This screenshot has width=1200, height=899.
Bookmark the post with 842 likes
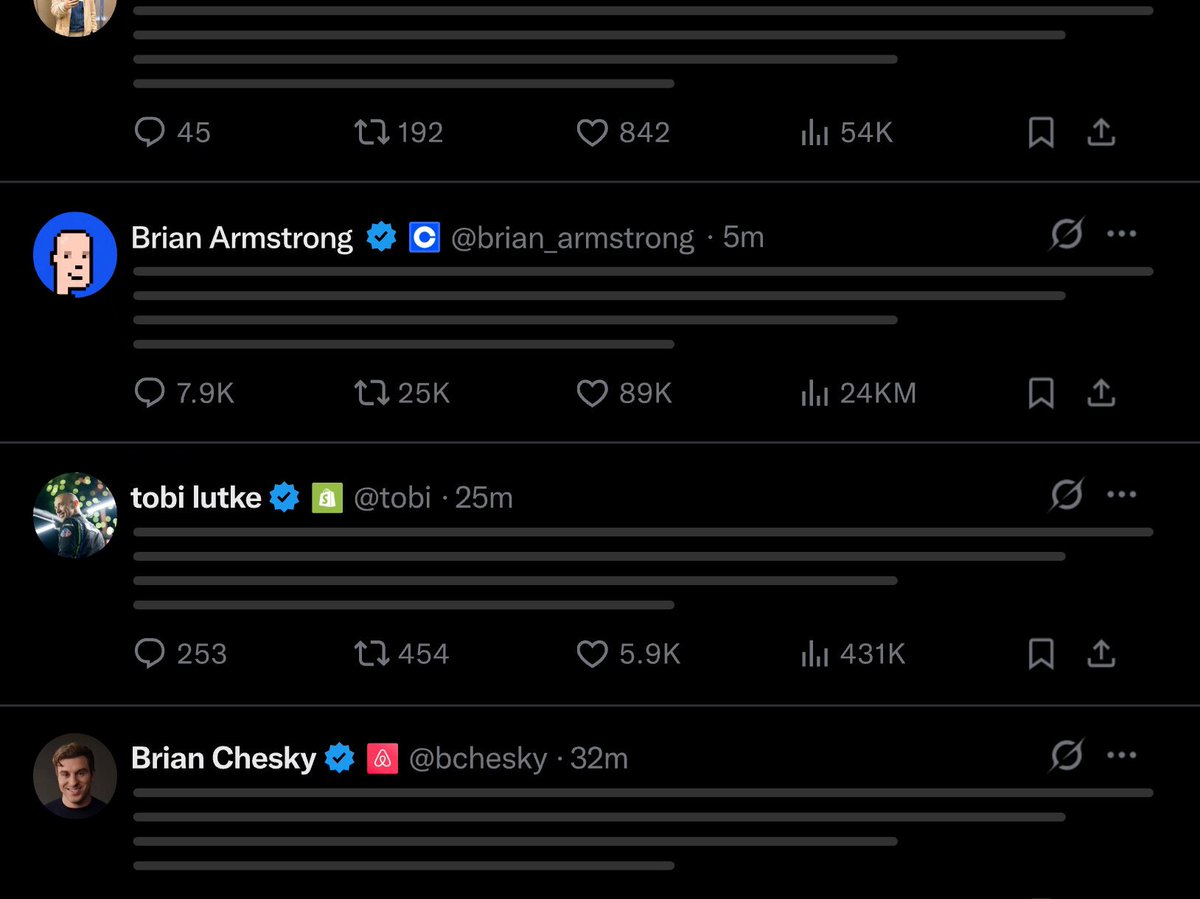1041,132
